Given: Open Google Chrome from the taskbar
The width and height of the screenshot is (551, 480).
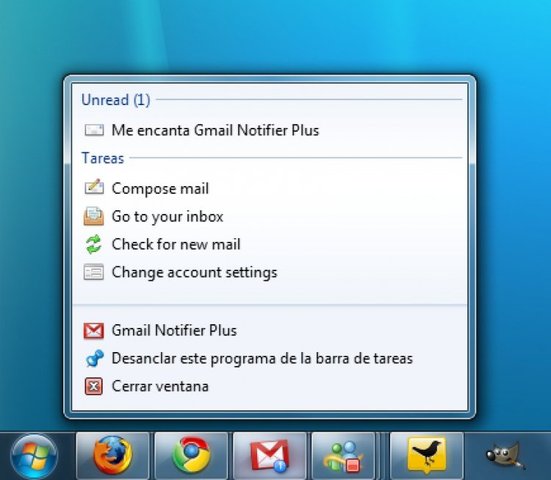Looking at the screenshot, I should (191, 455).
